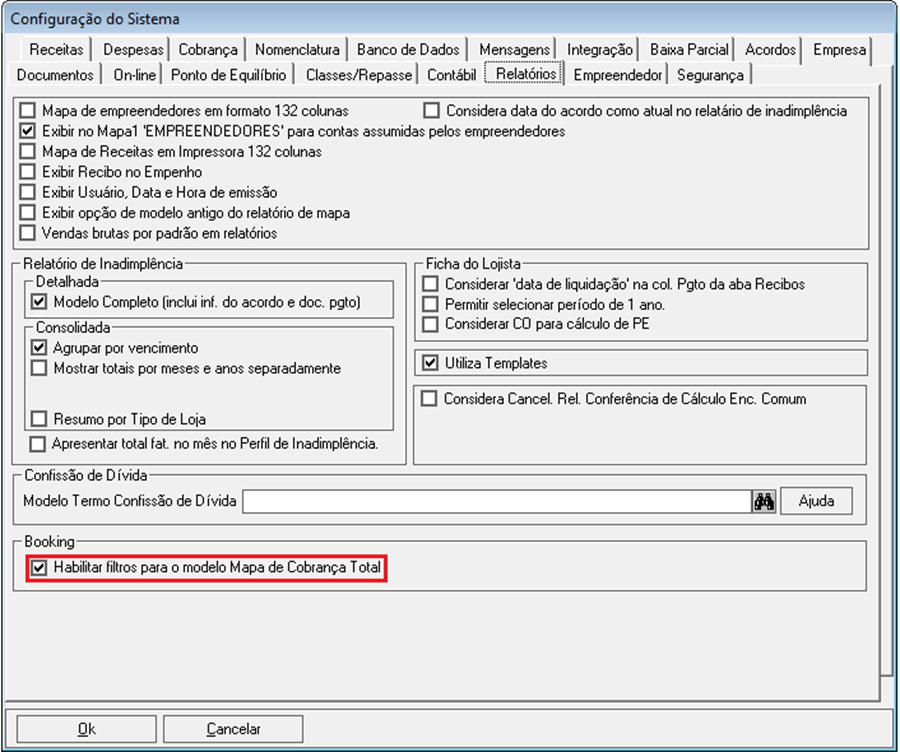Switch to the Documentos tab

point(55,75)
